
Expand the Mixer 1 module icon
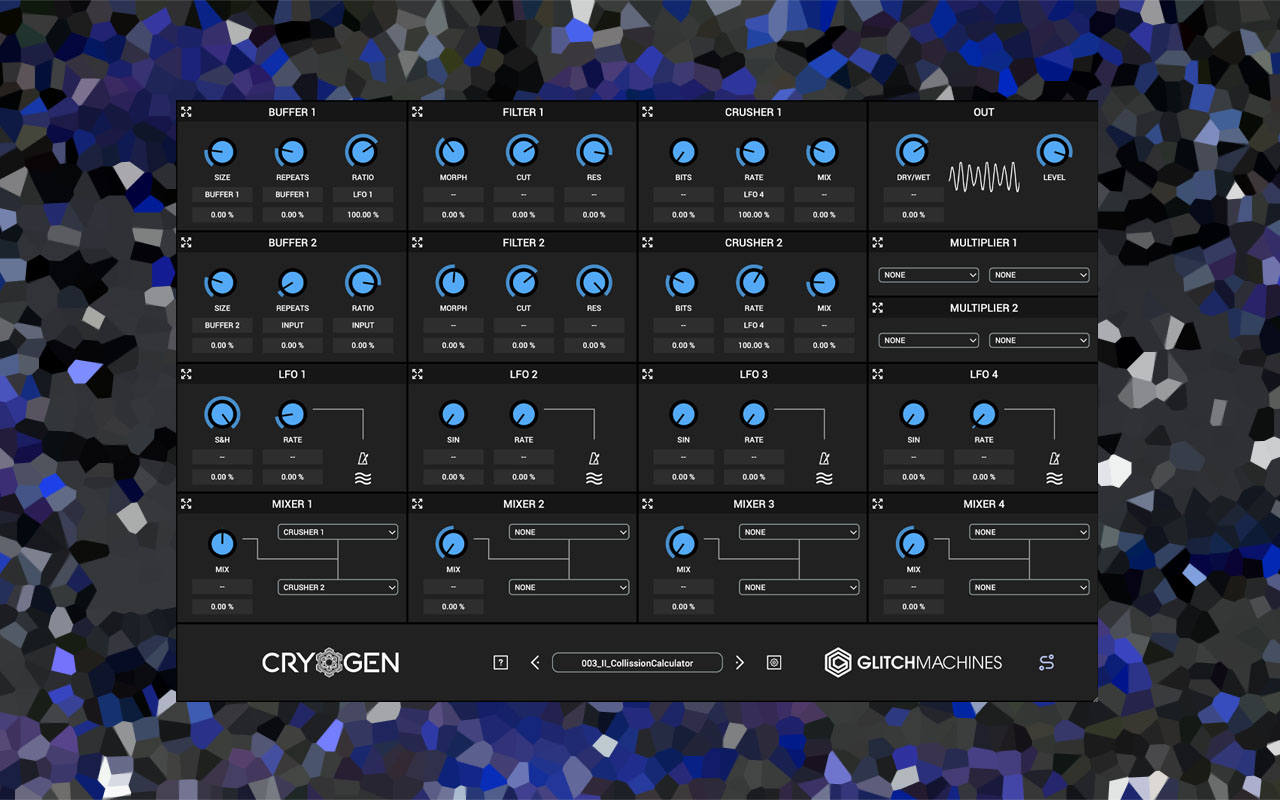click(187, 504)
